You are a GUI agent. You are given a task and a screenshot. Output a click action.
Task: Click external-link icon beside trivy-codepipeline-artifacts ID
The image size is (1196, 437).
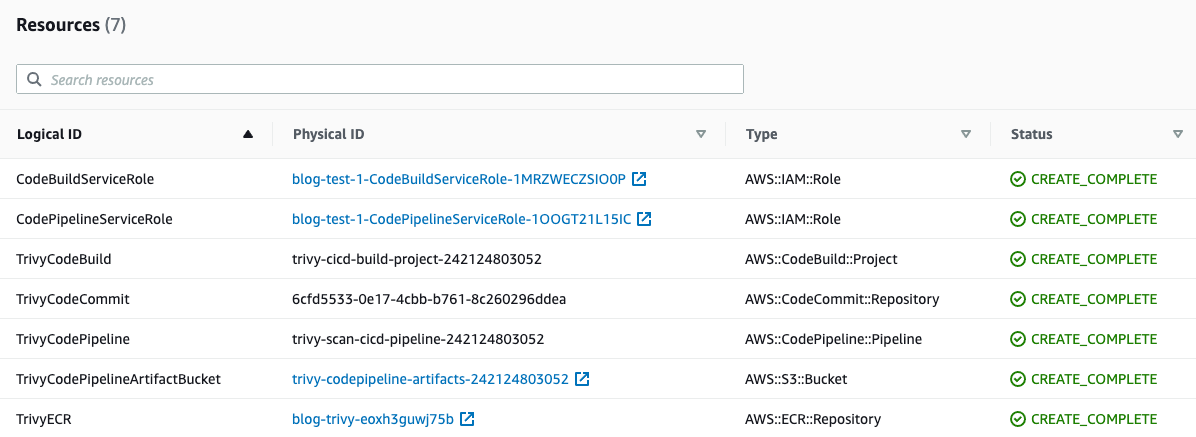click(582, 379)
